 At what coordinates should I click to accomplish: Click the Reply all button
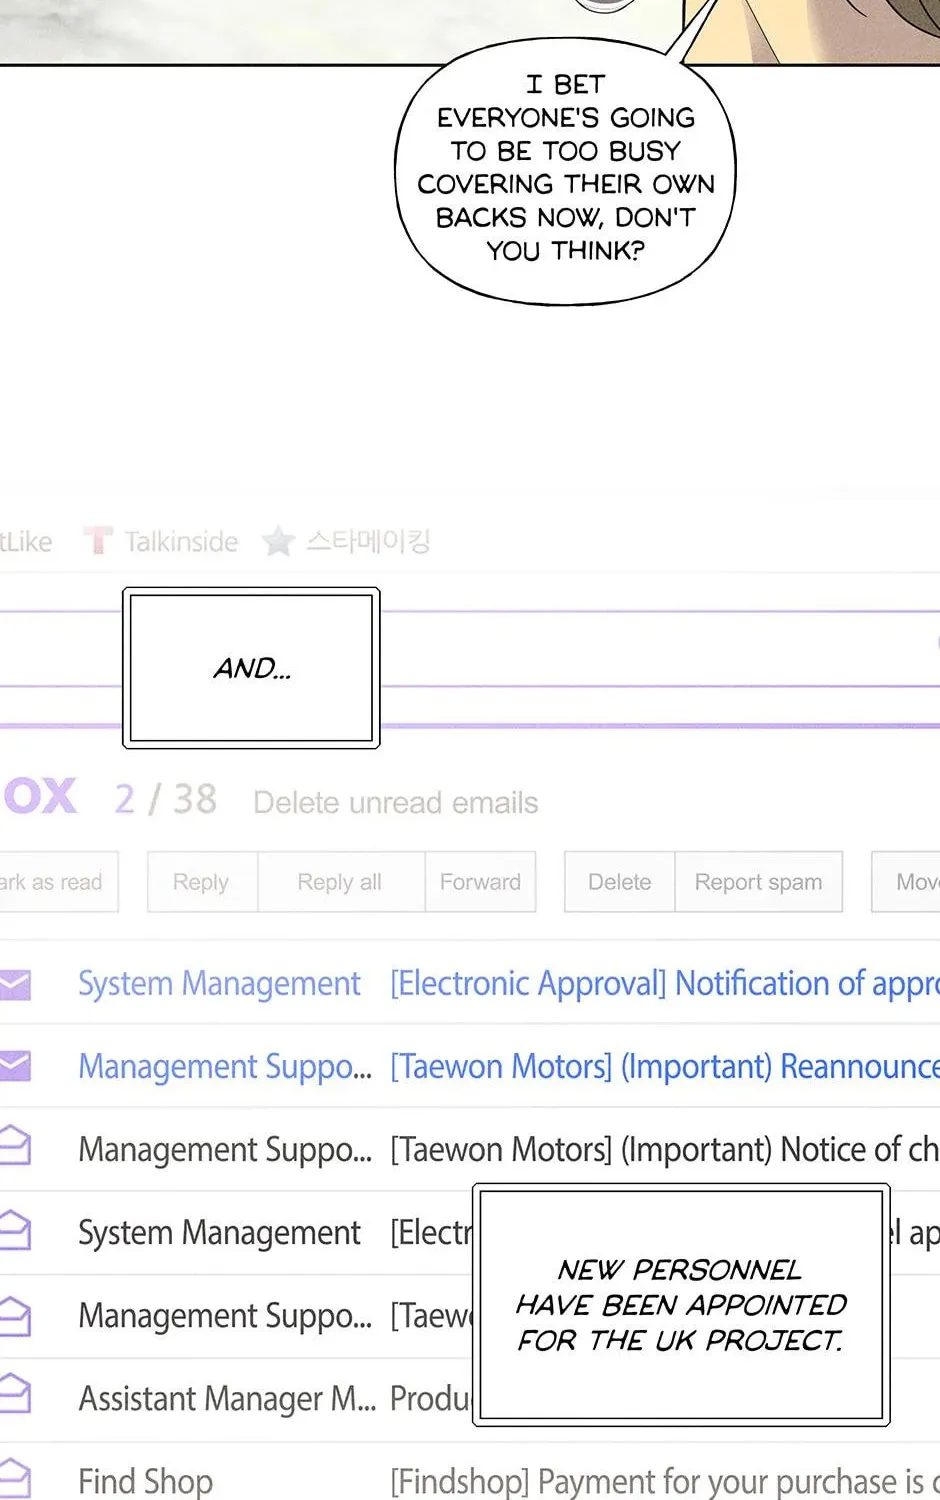click(340, 882)
